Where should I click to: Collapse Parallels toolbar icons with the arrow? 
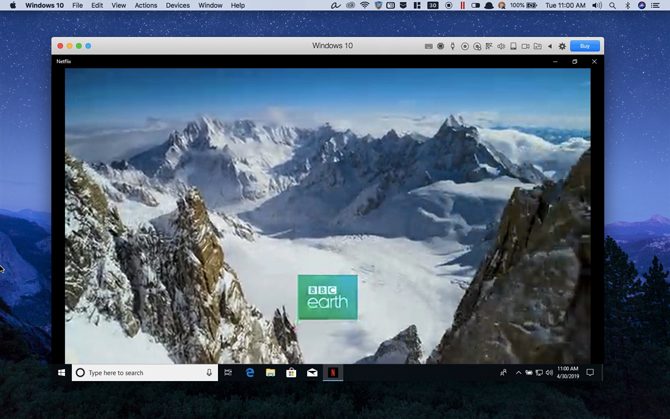tap(550, 46)
